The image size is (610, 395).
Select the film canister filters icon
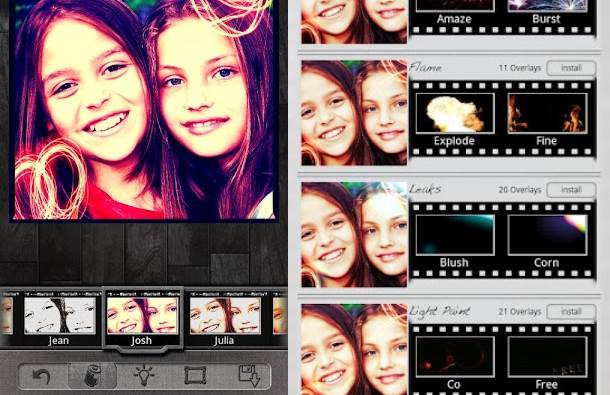click(x=93, y=376)
